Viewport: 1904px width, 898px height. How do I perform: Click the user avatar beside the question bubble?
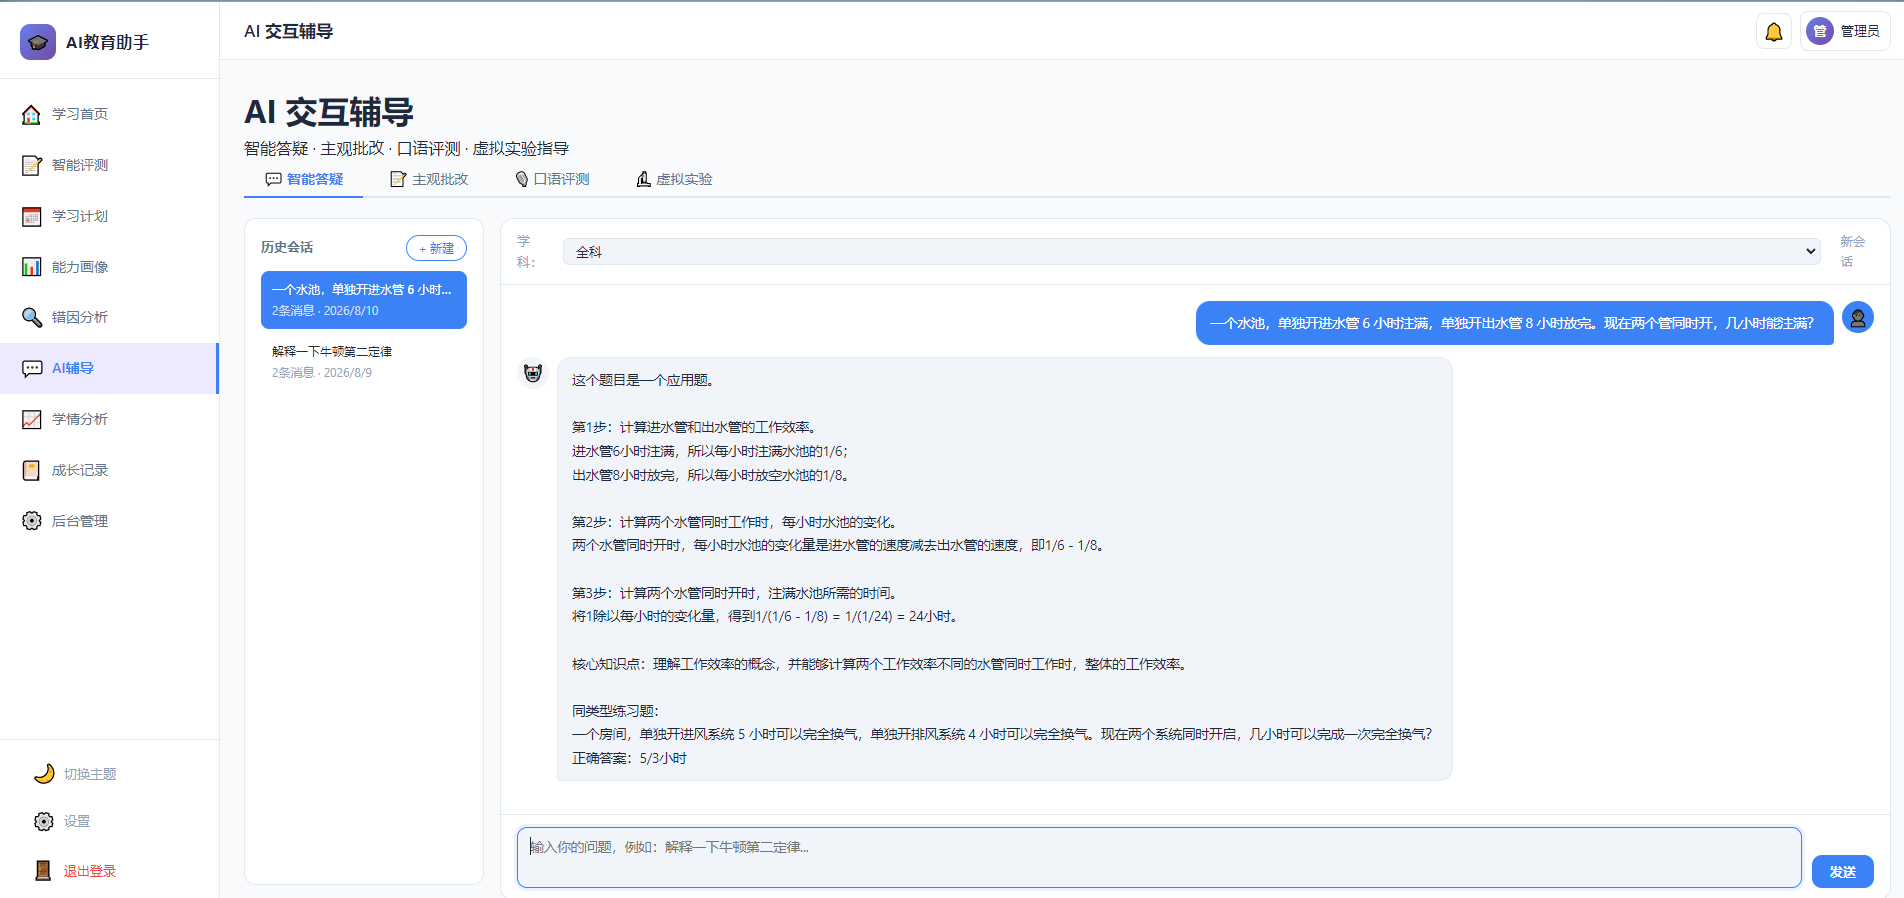[x=1858, y=318]
